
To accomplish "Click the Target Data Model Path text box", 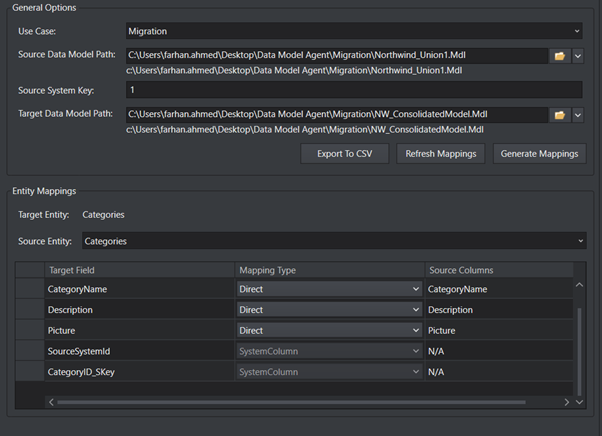I will tap(336, 115).
